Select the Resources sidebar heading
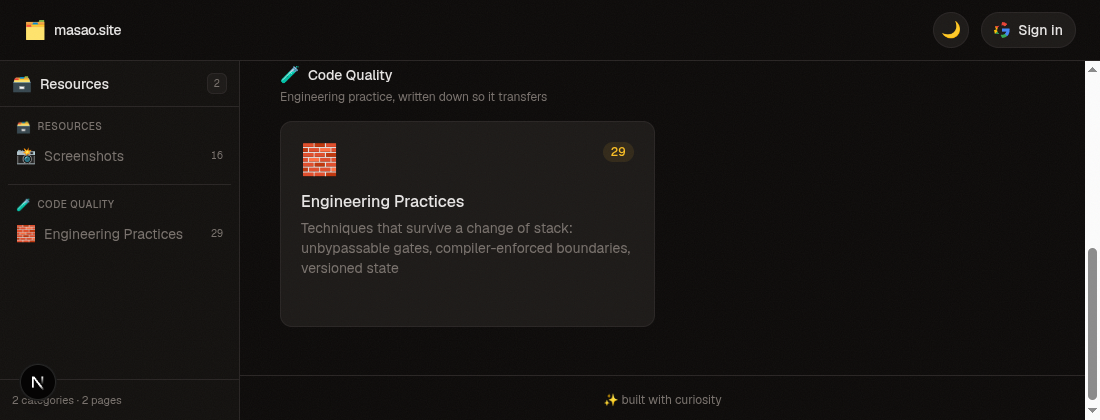 click(74, 84)
